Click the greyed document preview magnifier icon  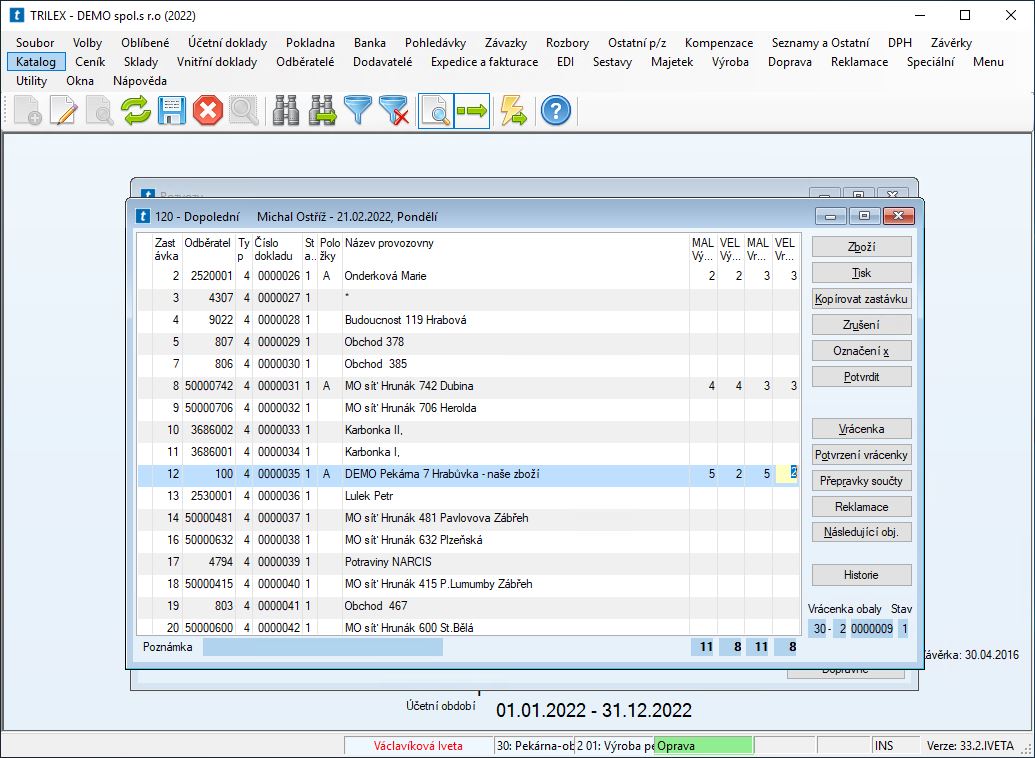pos(100,111)
